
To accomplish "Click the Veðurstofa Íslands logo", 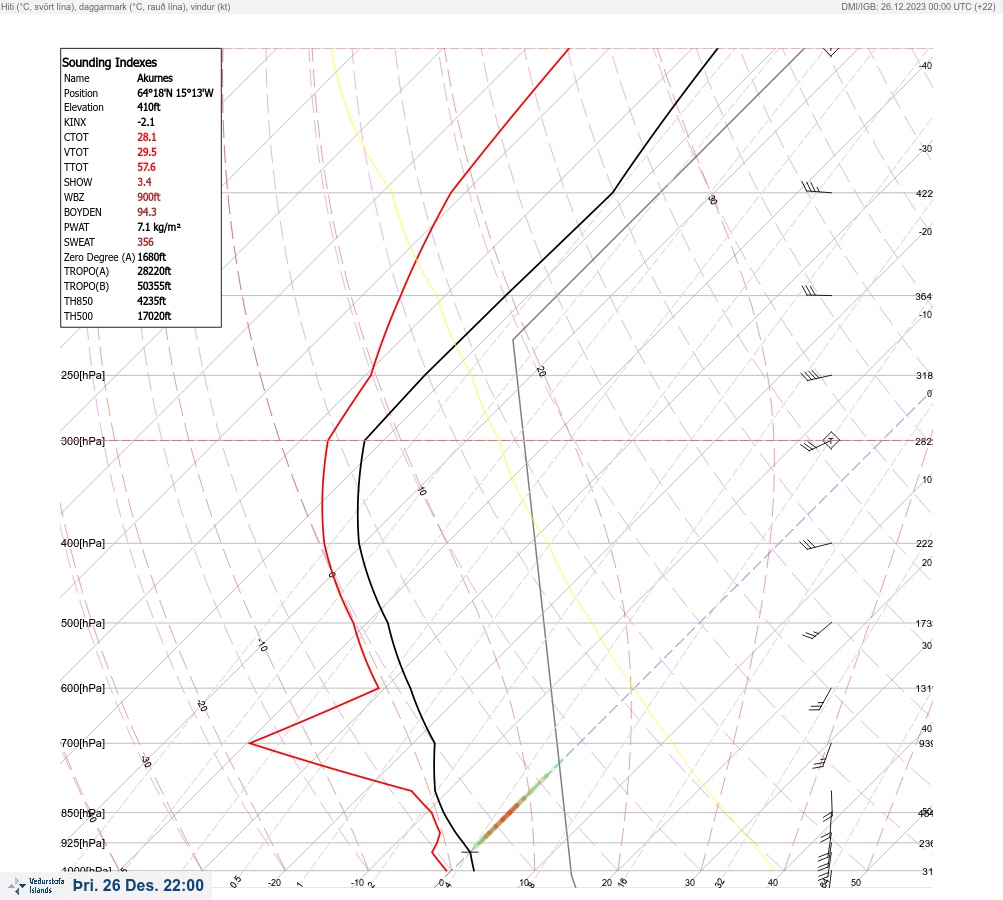I will (36, 886).
